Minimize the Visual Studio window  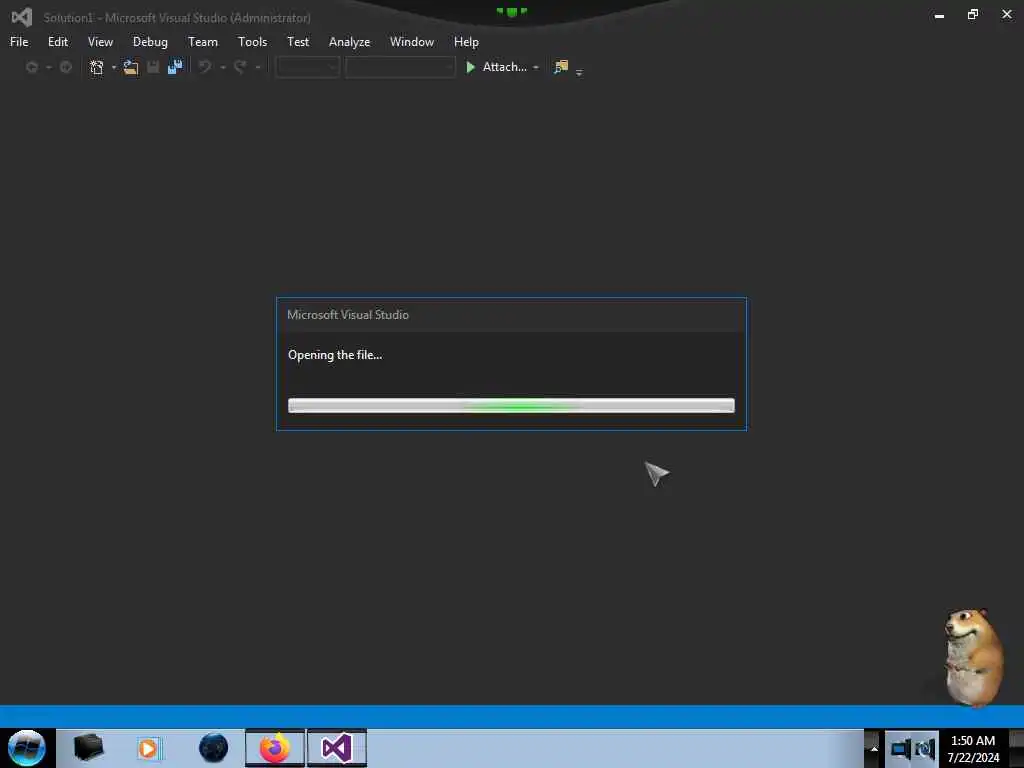939,16
